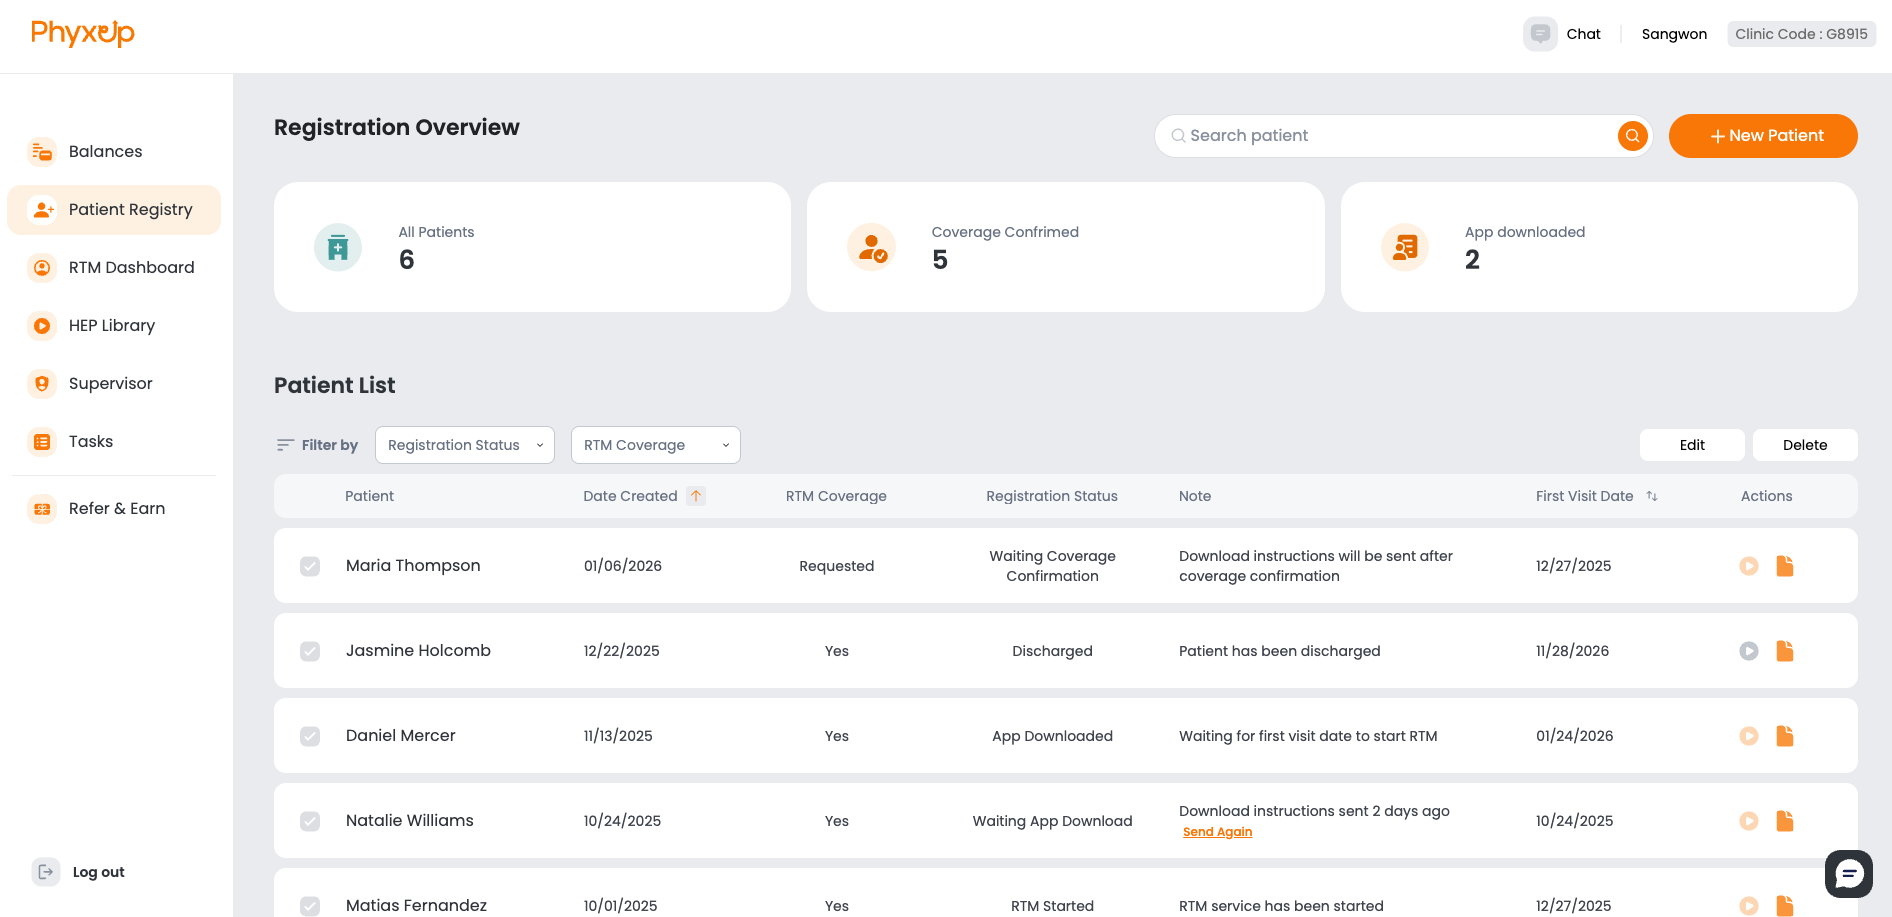Open the Supervisor section
1892x917 pixels.
point(110,383)
